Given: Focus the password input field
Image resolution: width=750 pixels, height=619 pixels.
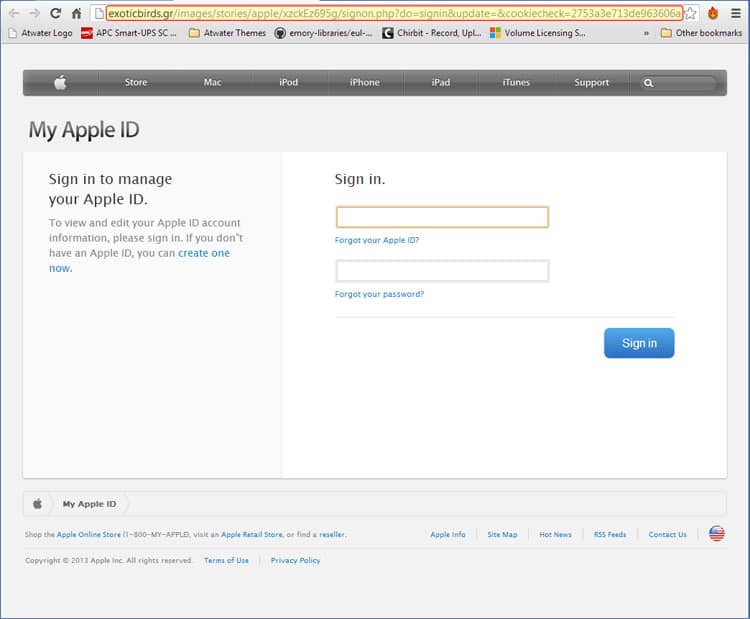Looking at the screenshot, I should coord(442,271).
